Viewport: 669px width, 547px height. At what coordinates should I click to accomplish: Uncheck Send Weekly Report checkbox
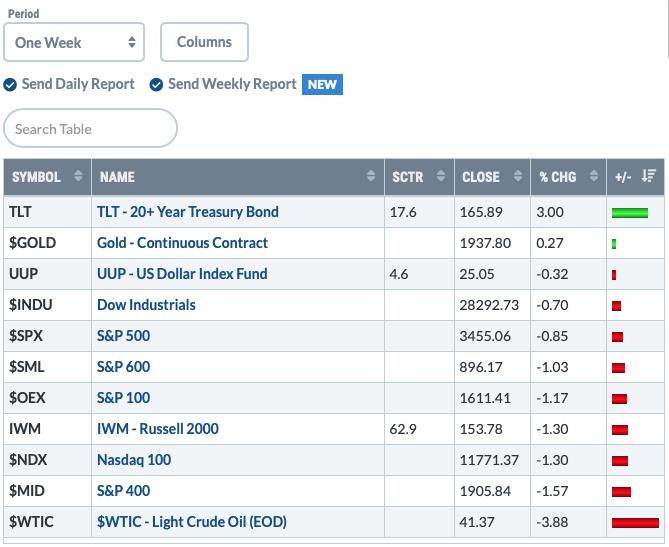click(156, 84)
